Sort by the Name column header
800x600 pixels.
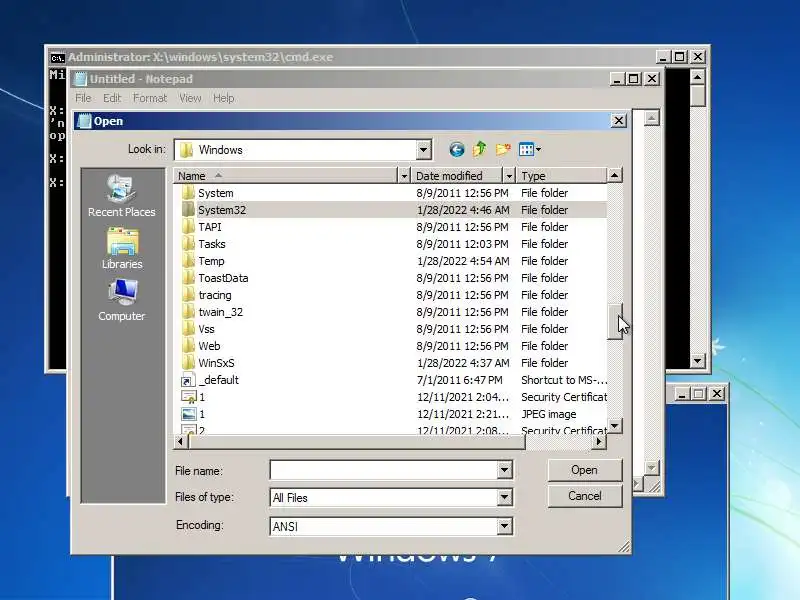pyautogui.click(x=285, y=176)
